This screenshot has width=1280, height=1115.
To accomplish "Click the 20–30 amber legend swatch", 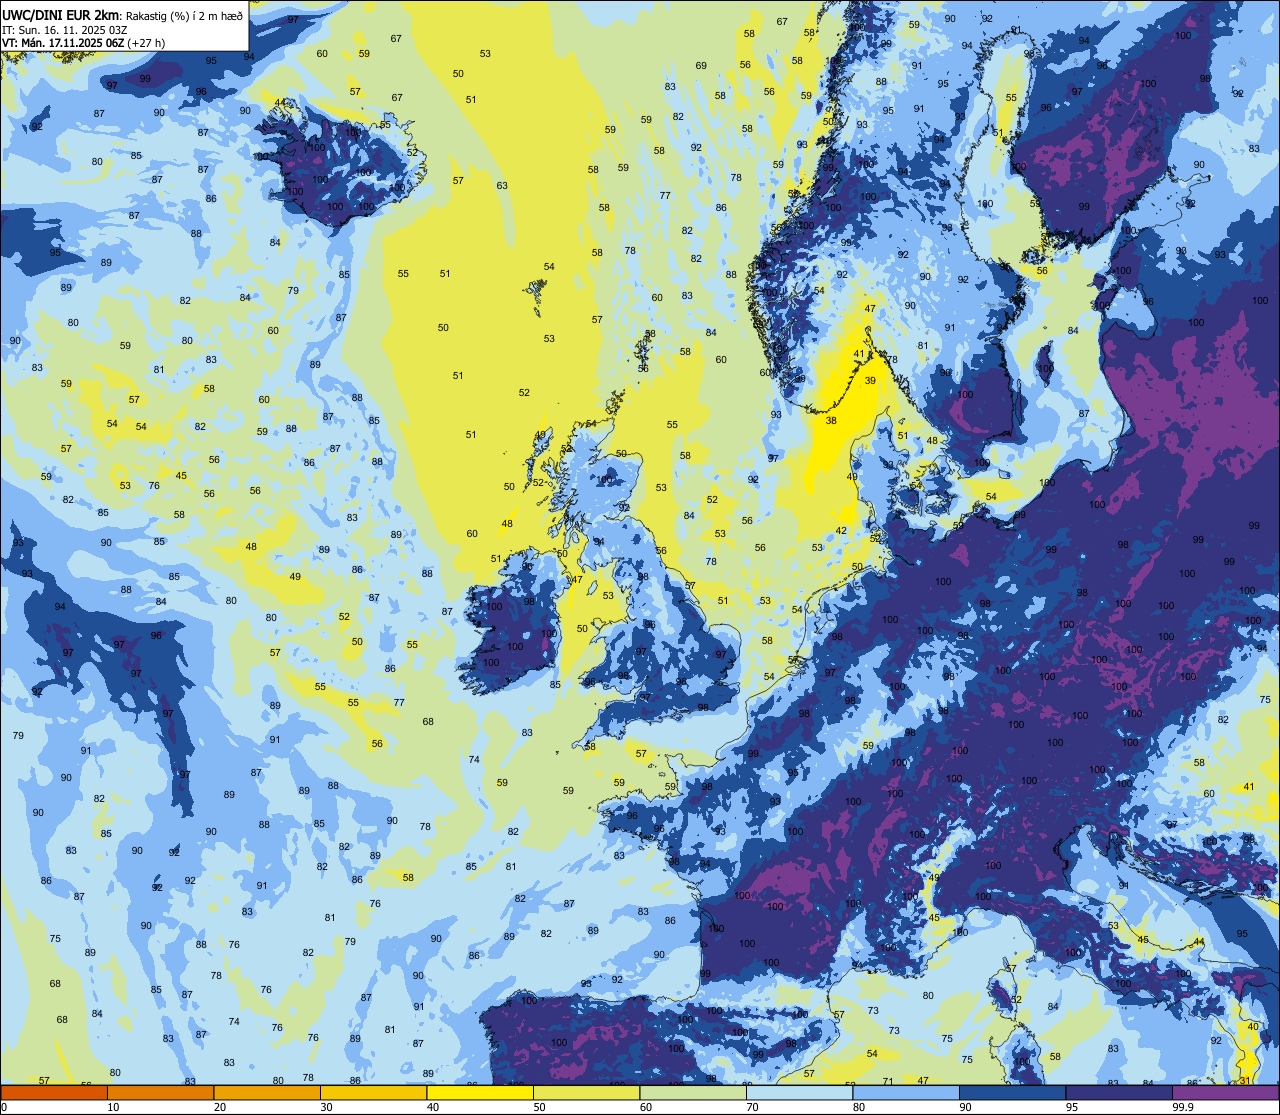I will click(267, 1092).
